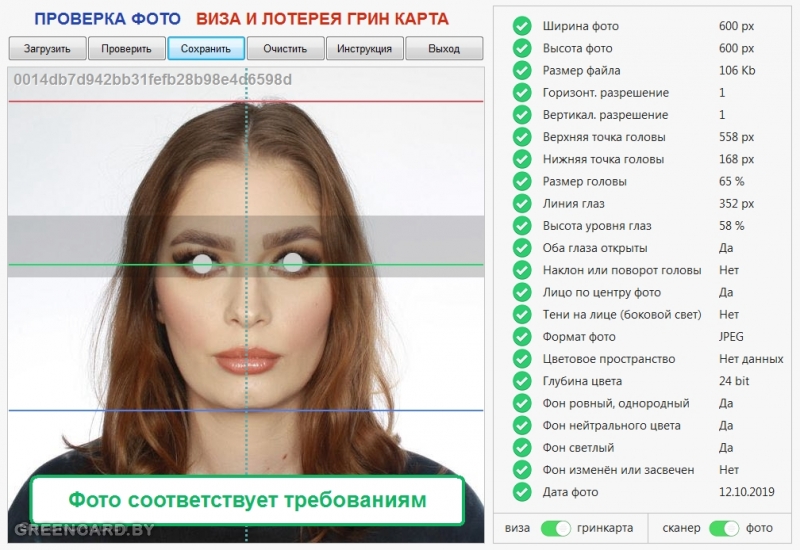Click checkmark beside Линия глаз
The height and width of the screenshot is (550, 800).
[522, 203]
